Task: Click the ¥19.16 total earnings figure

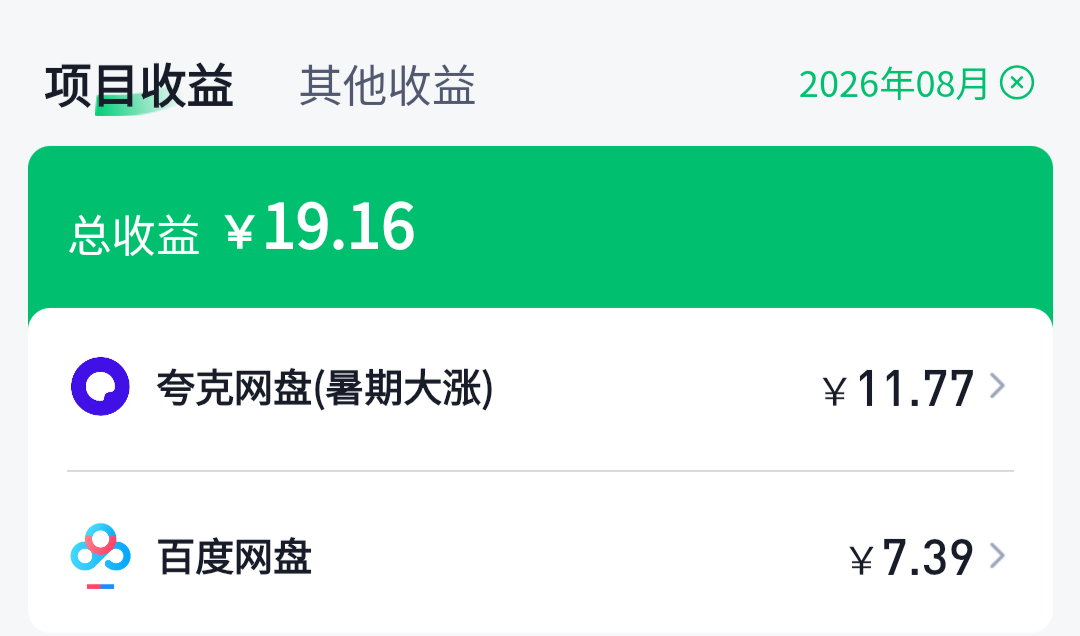Action: [320, 227]
